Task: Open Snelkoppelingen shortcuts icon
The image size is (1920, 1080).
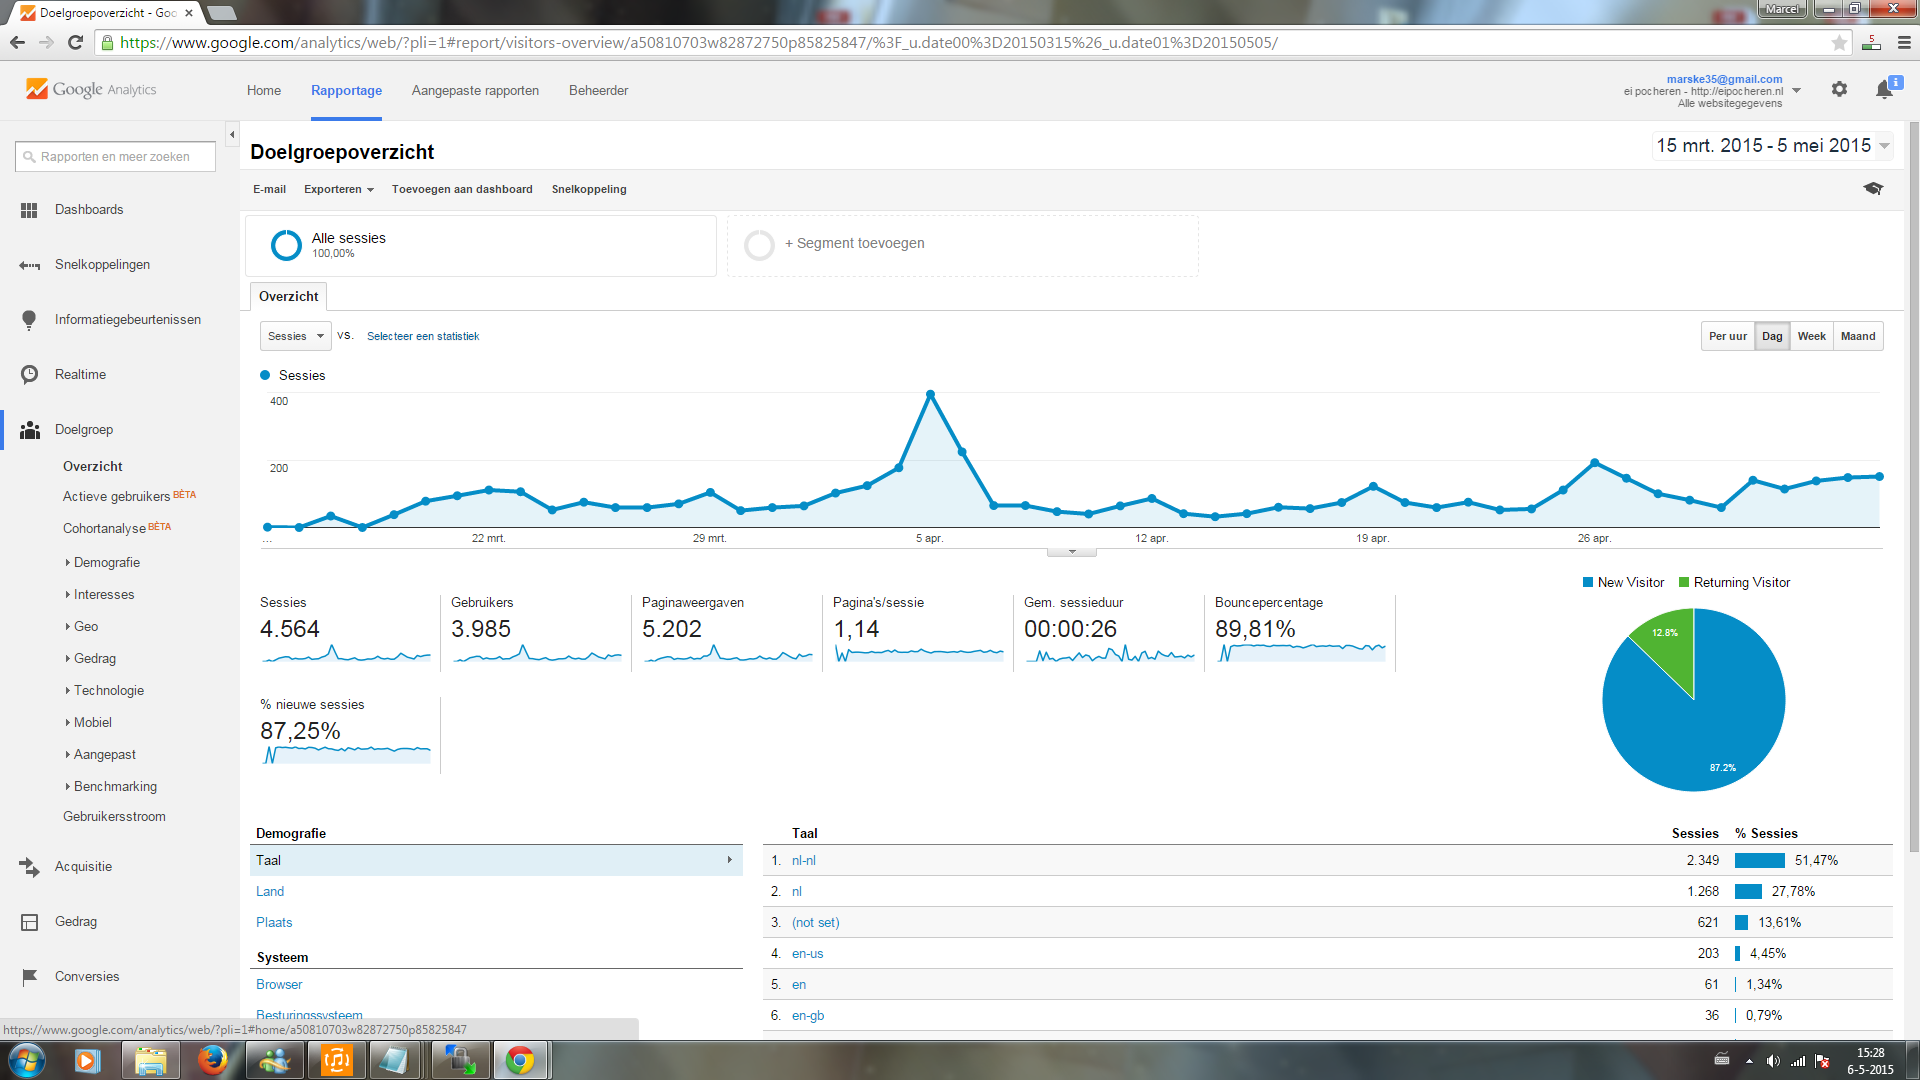Action: click(x=29, y=265)
